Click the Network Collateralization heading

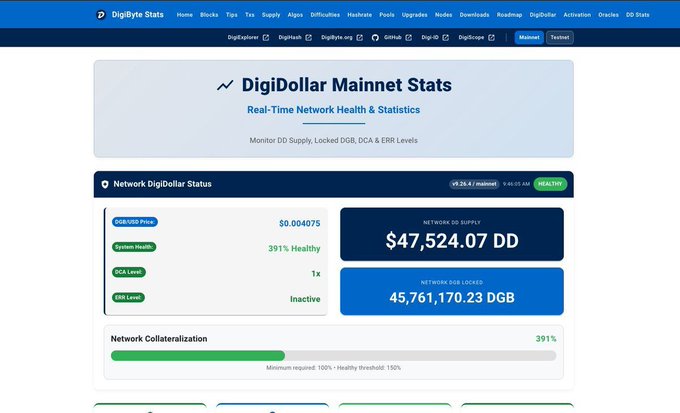tap(159, 339)
